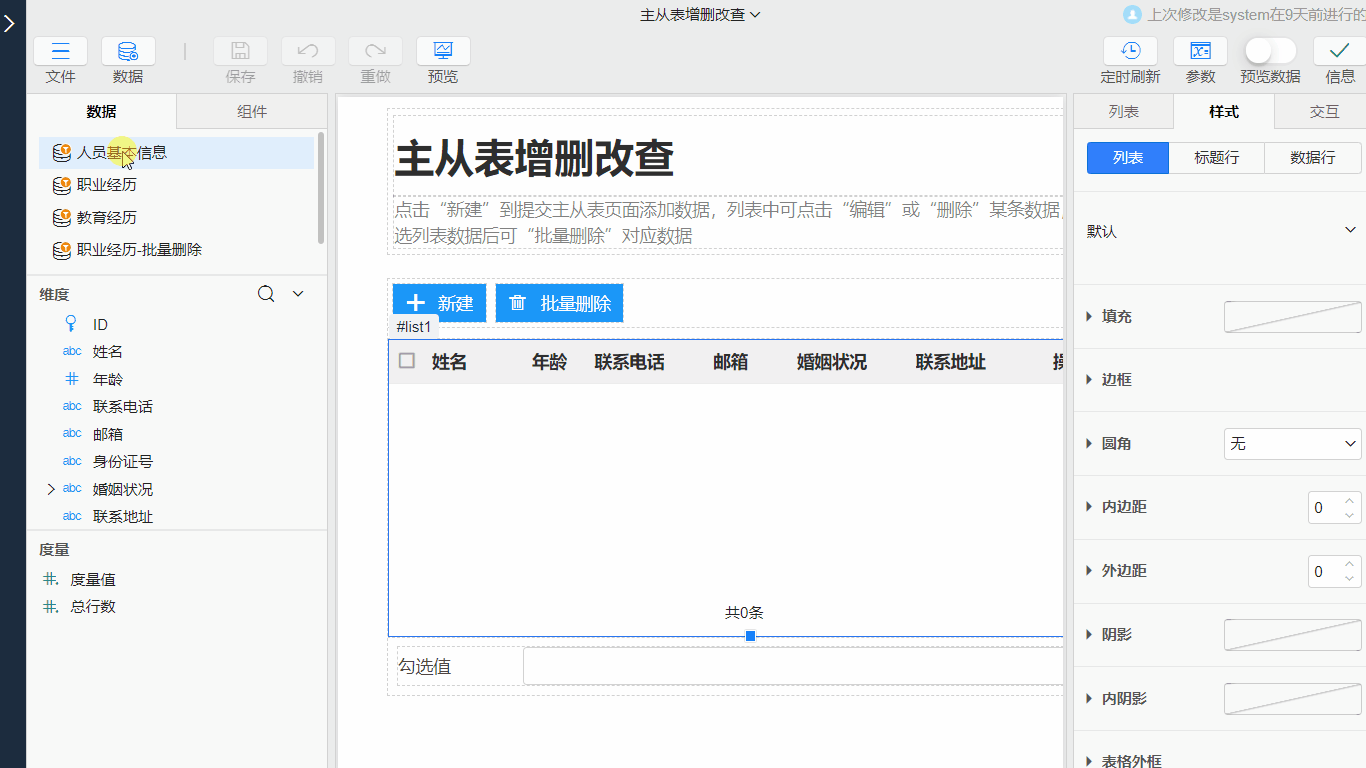Select the 职业经历-批量删除 dataset
The height and width of the screenshot is (768, 1366).
pos(176,249)
